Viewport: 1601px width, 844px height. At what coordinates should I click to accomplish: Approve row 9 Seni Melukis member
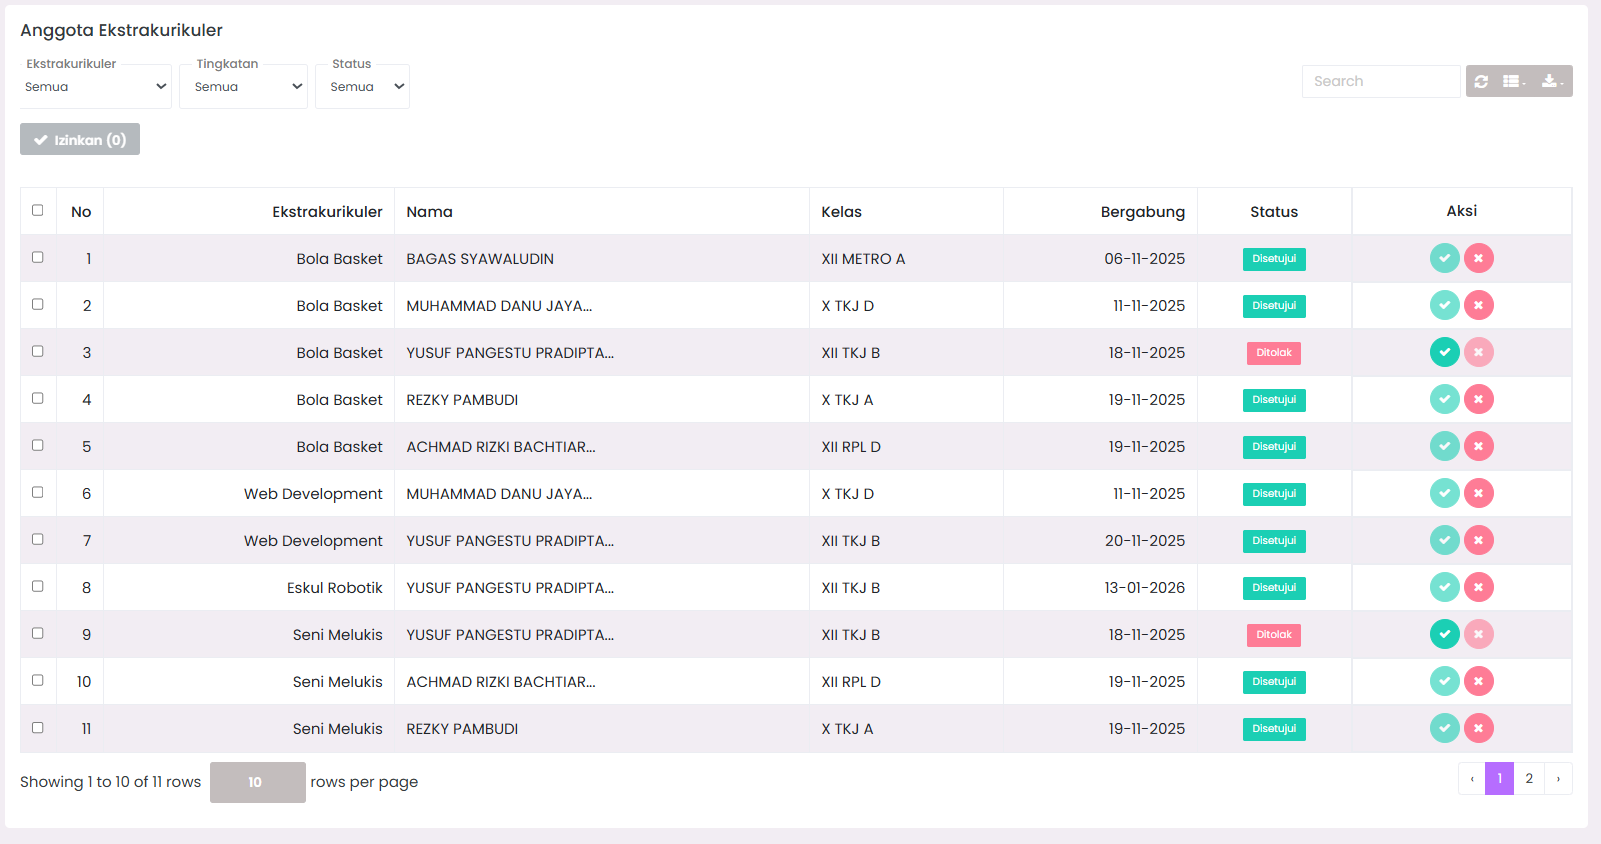pyautogui.click(x=1444, y=634)
